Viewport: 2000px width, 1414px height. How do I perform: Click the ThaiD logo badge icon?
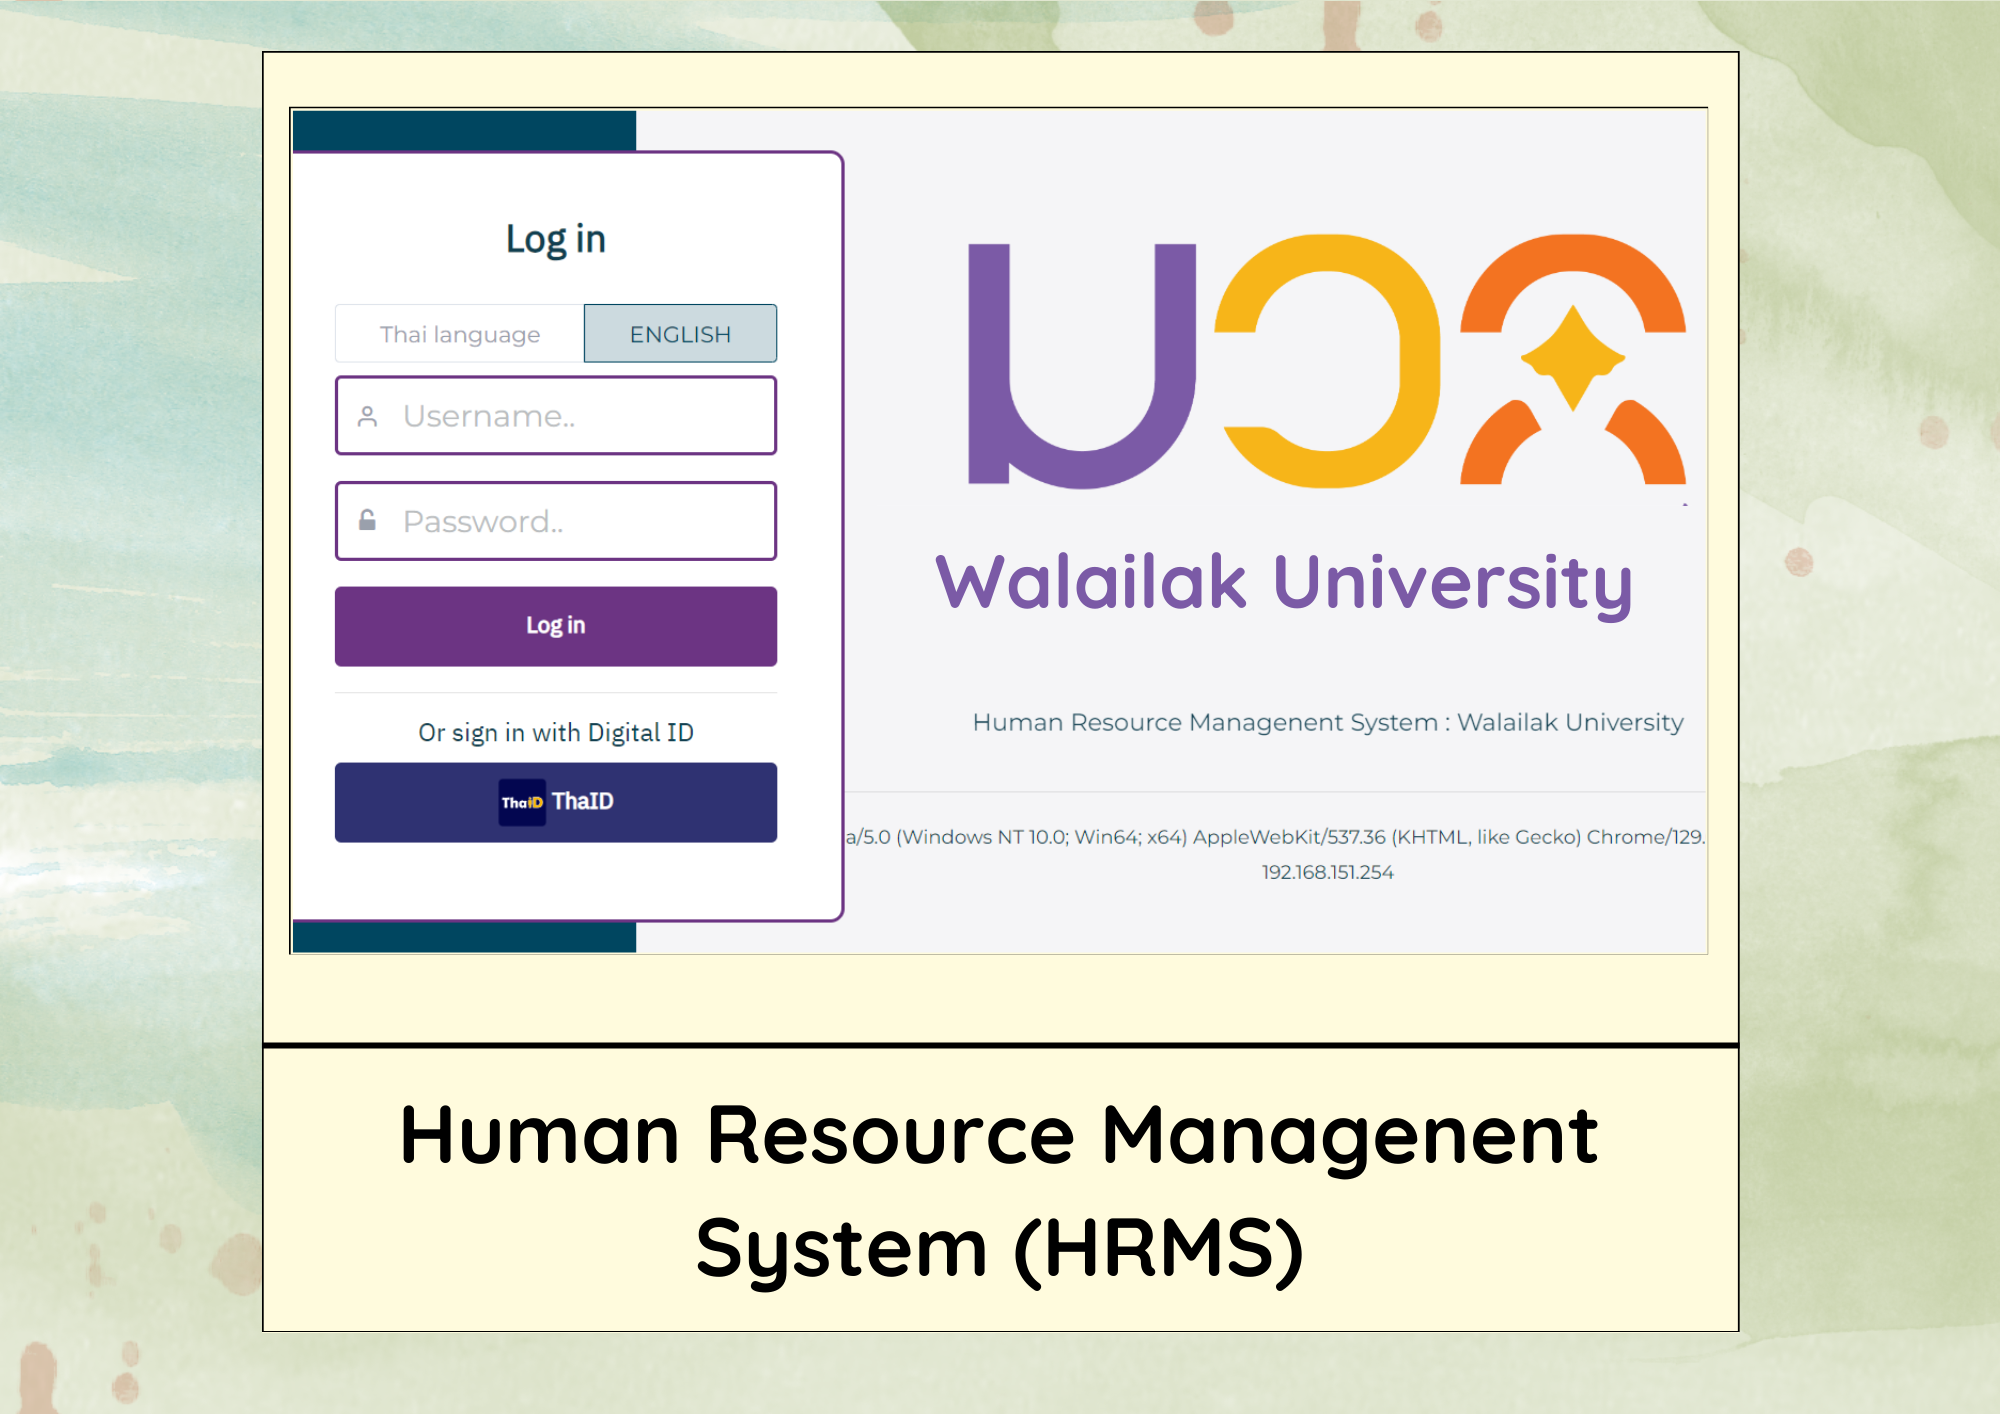point(522,802)
